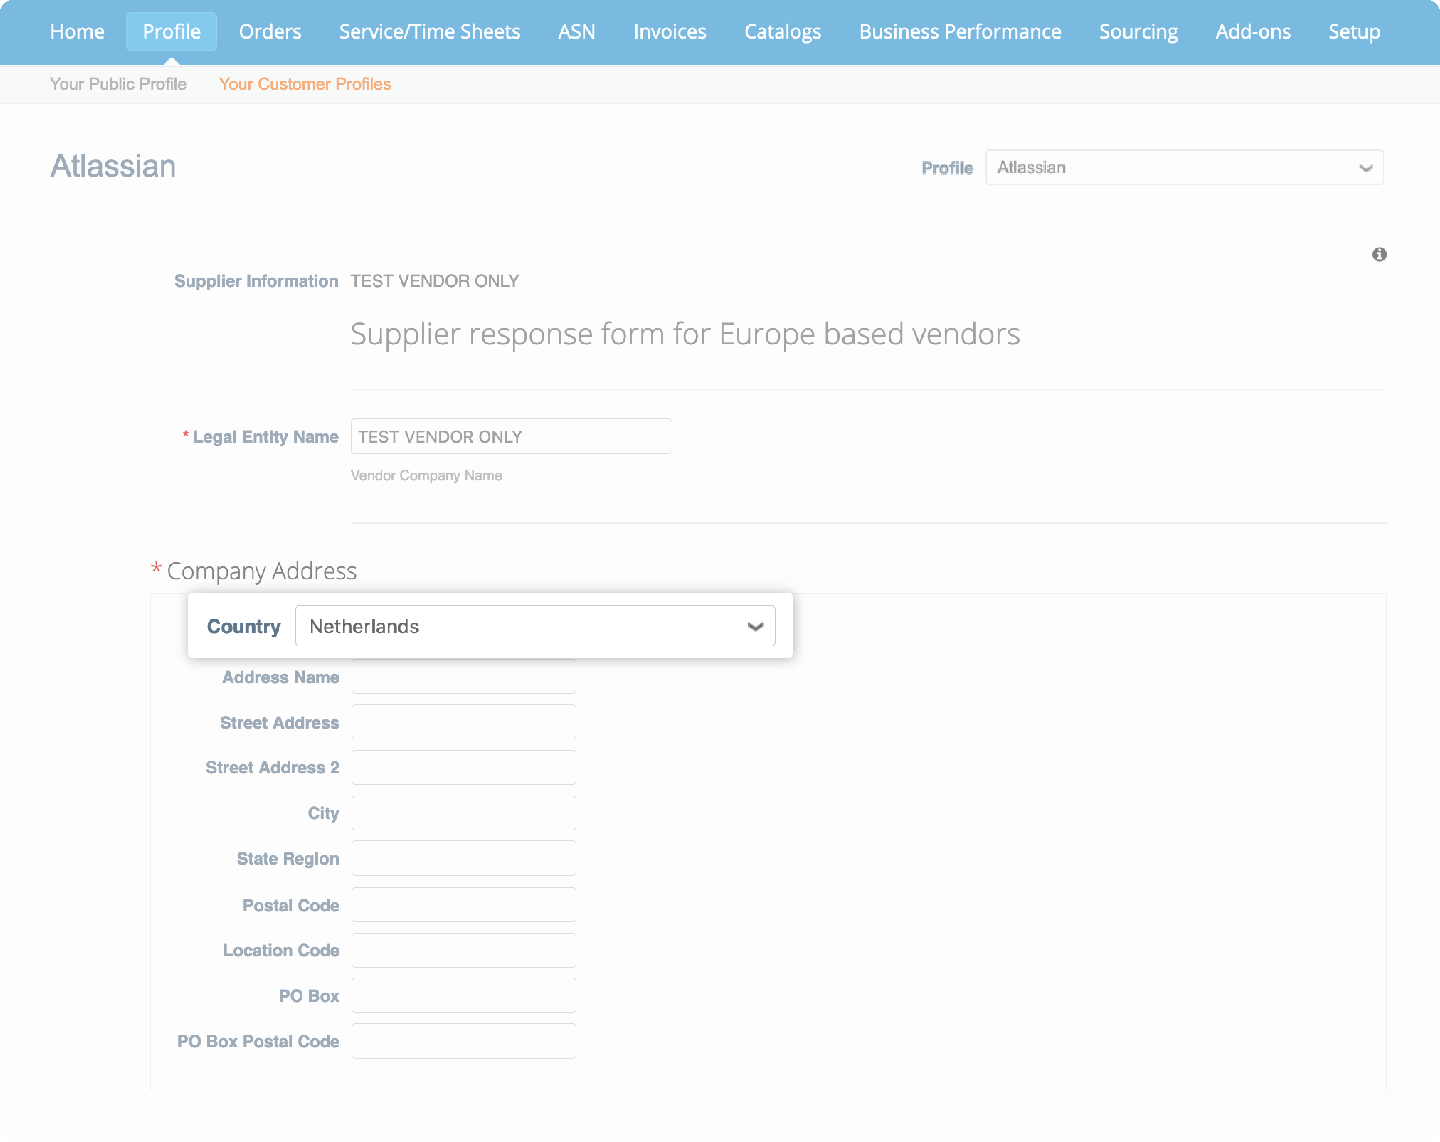Viewport: 1440px width, 1142px height.
Task: Click into the Legal Entity Name field
Action: 510,436
